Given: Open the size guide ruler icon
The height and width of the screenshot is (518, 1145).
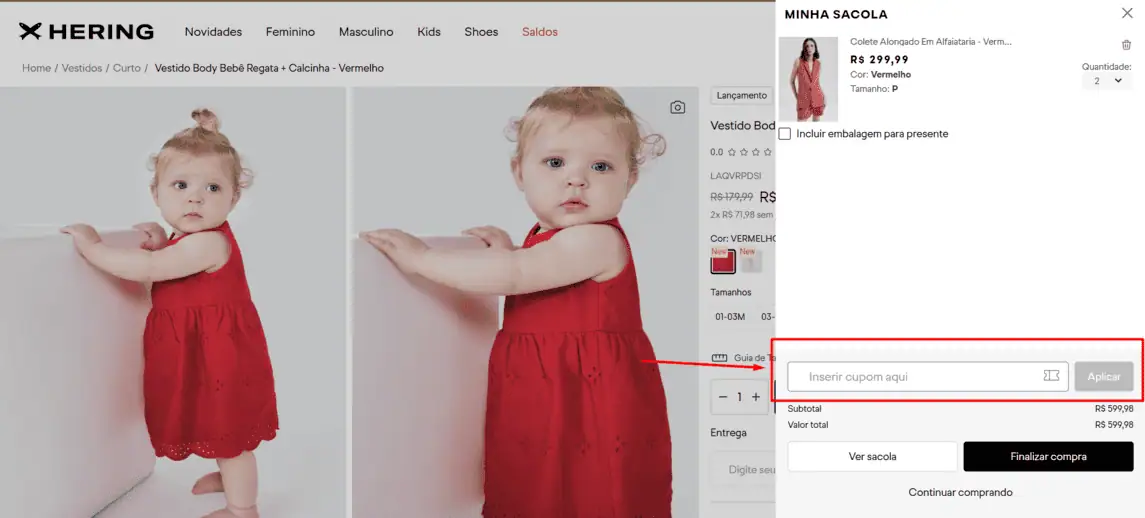Looking at the screenshot, I should (718, 358).
